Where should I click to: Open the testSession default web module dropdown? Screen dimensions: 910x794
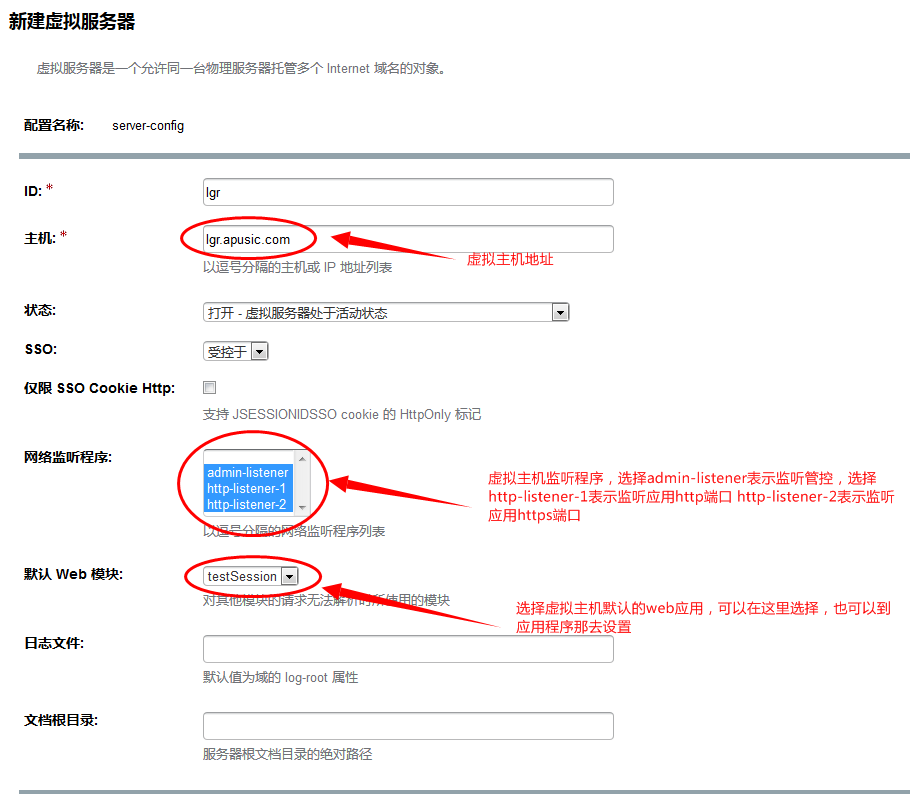click(x=250, y=576)
